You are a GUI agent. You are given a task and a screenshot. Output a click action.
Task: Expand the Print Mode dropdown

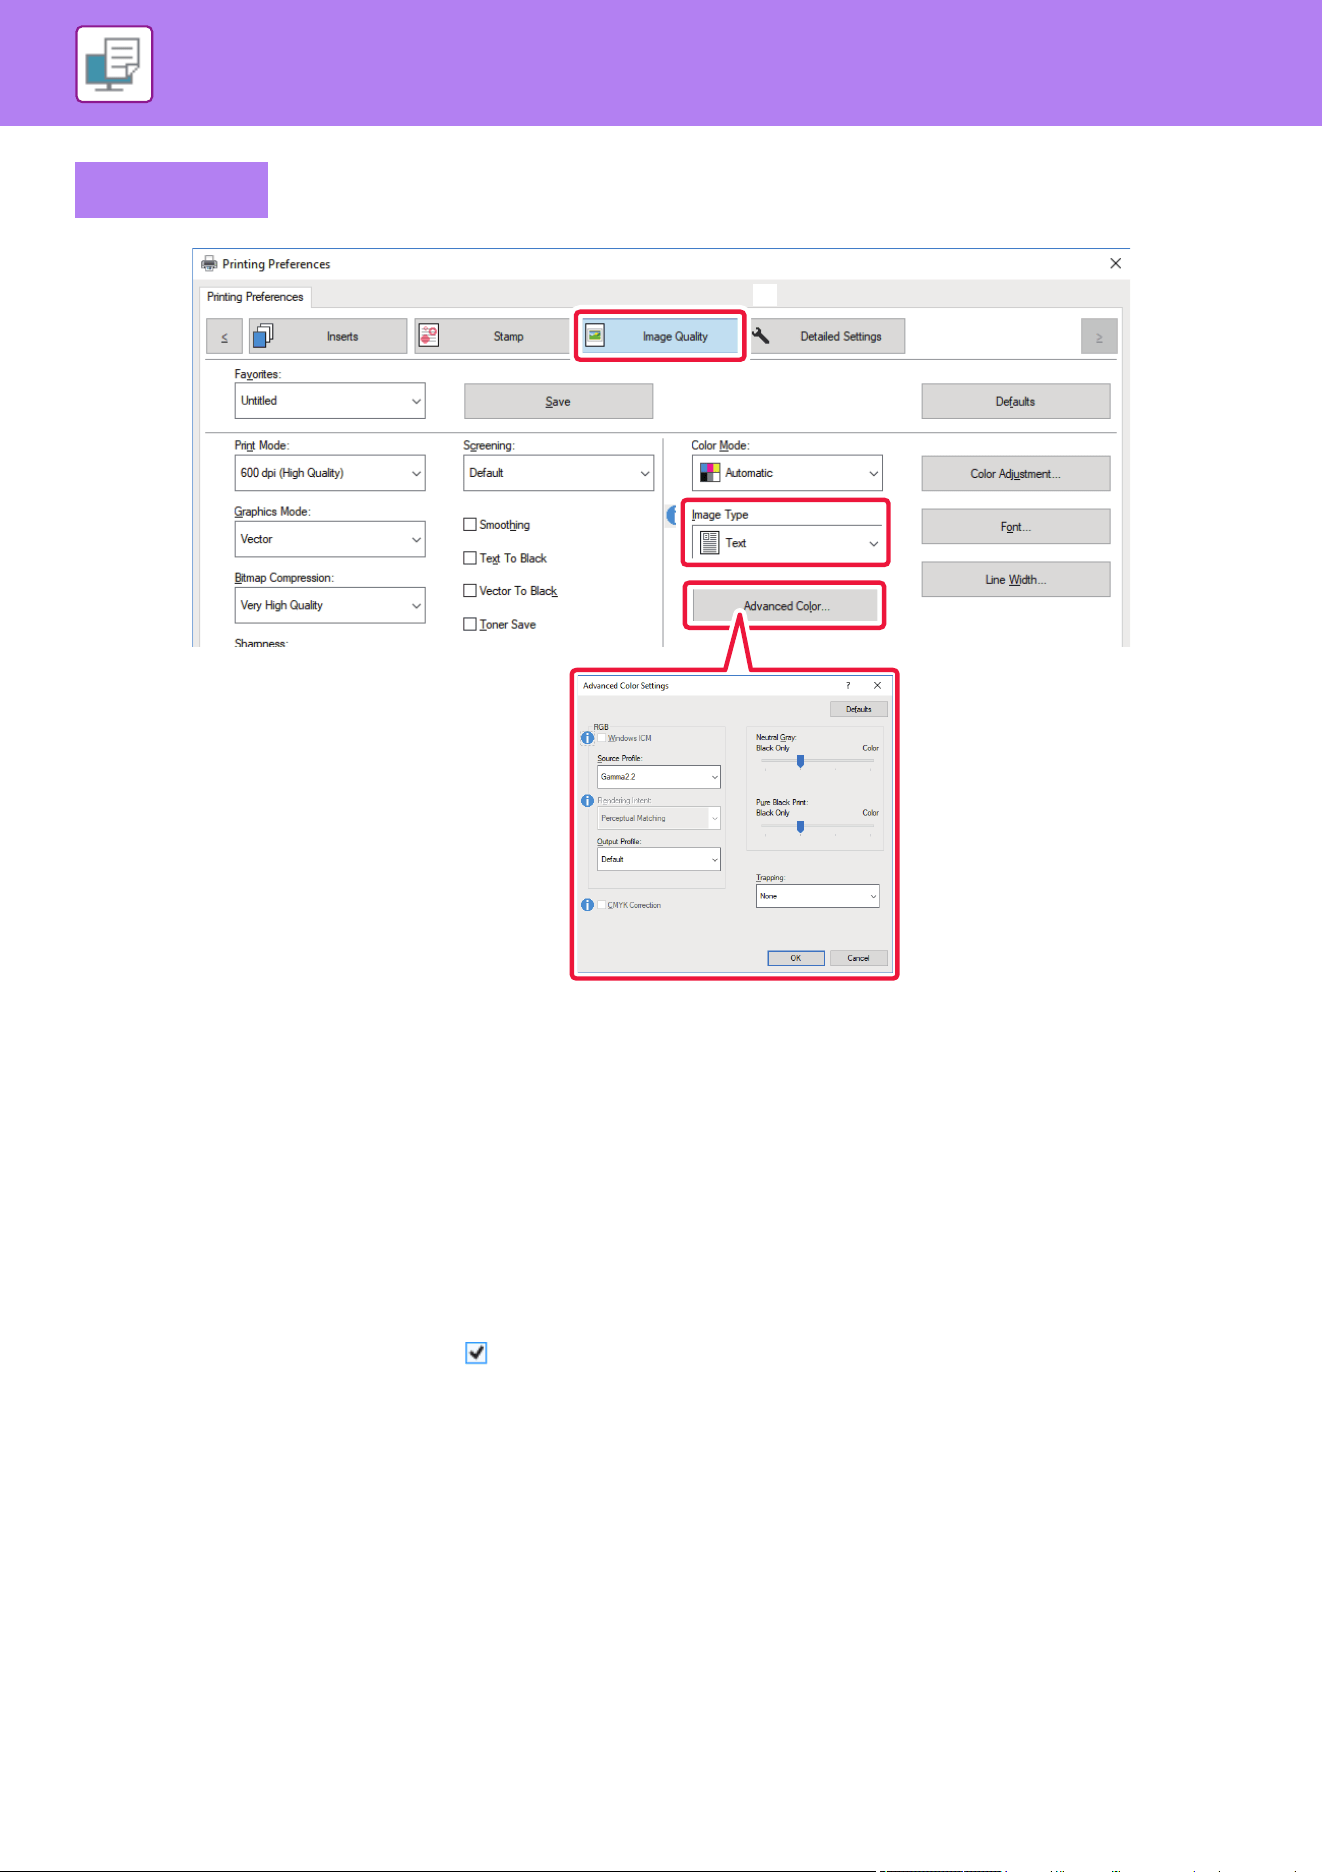click(330, 473)
